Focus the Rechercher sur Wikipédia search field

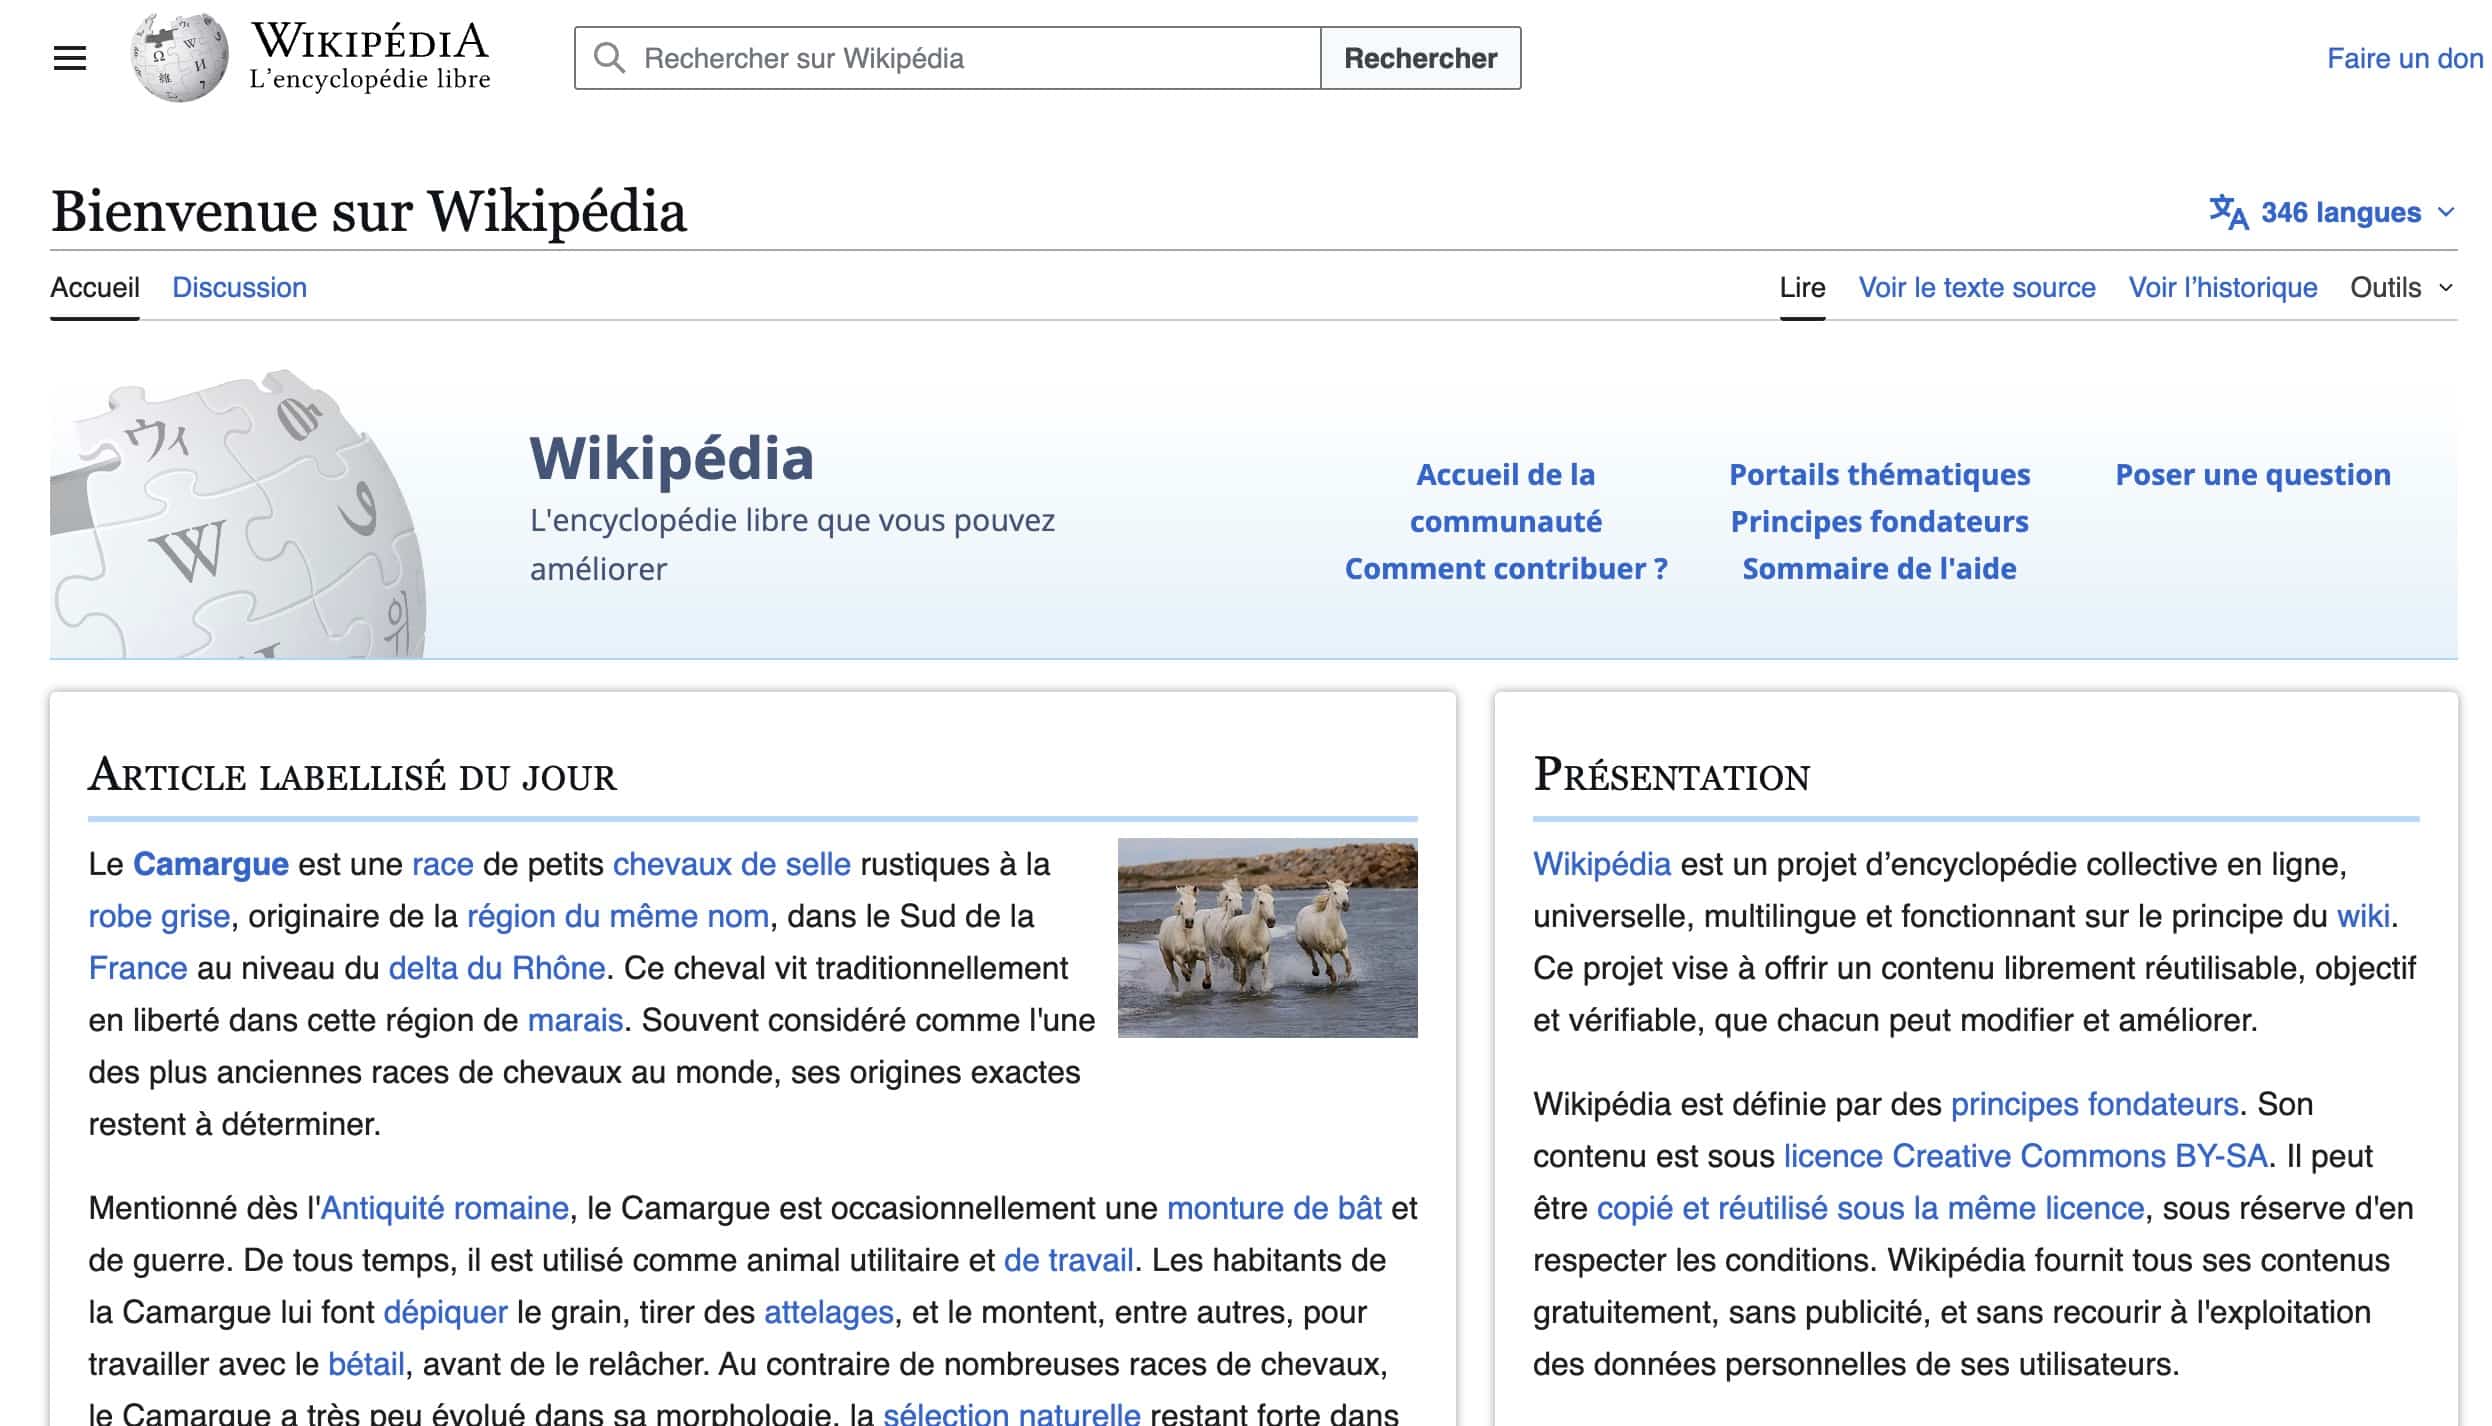pyautogui.click(x=948, y=58)
